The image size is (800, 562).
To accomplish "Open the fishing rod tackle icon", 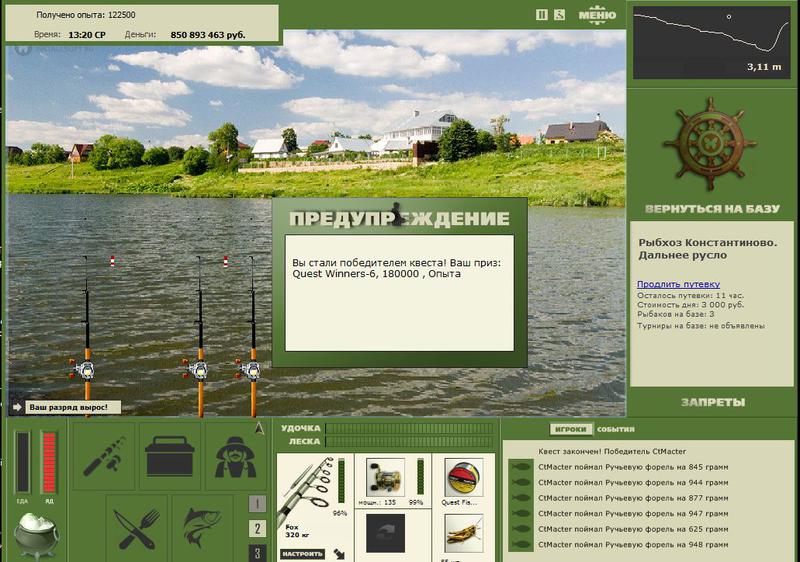I will coord(104,455).
